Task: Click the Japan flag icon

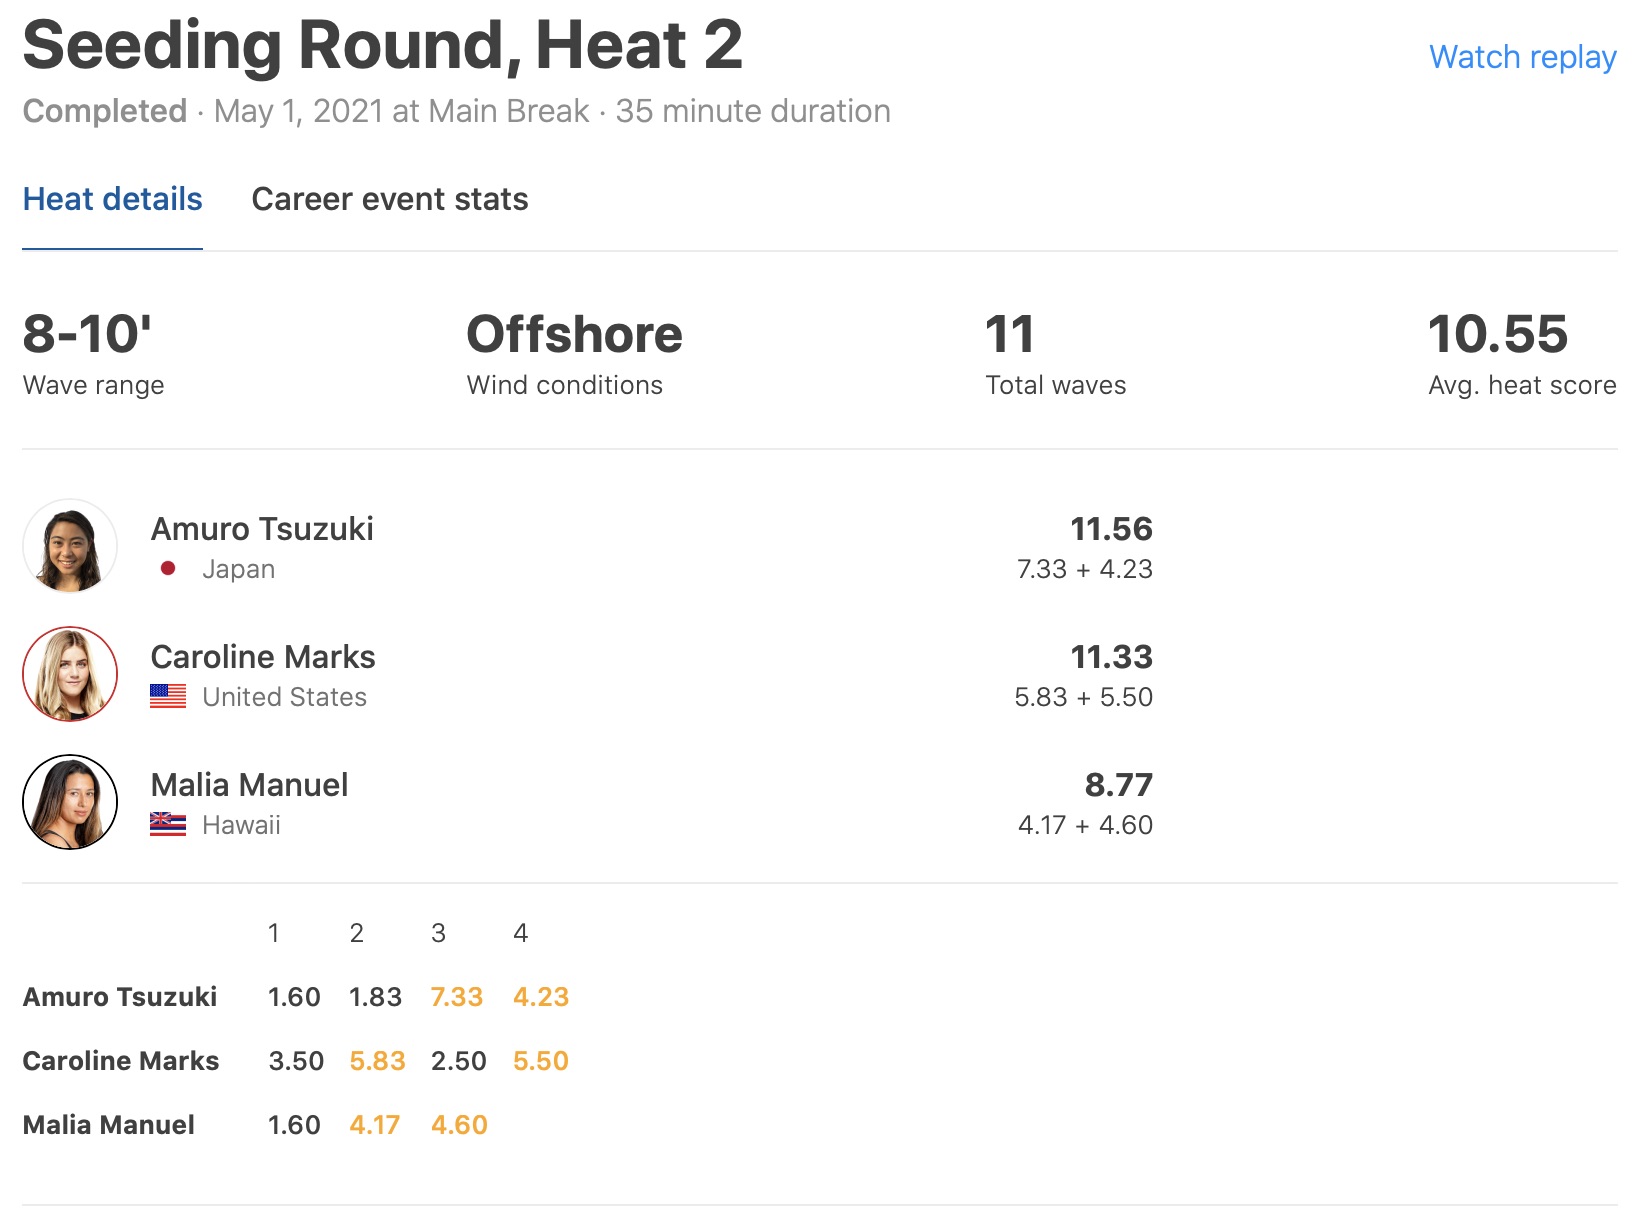Action: tap(168, 569)
